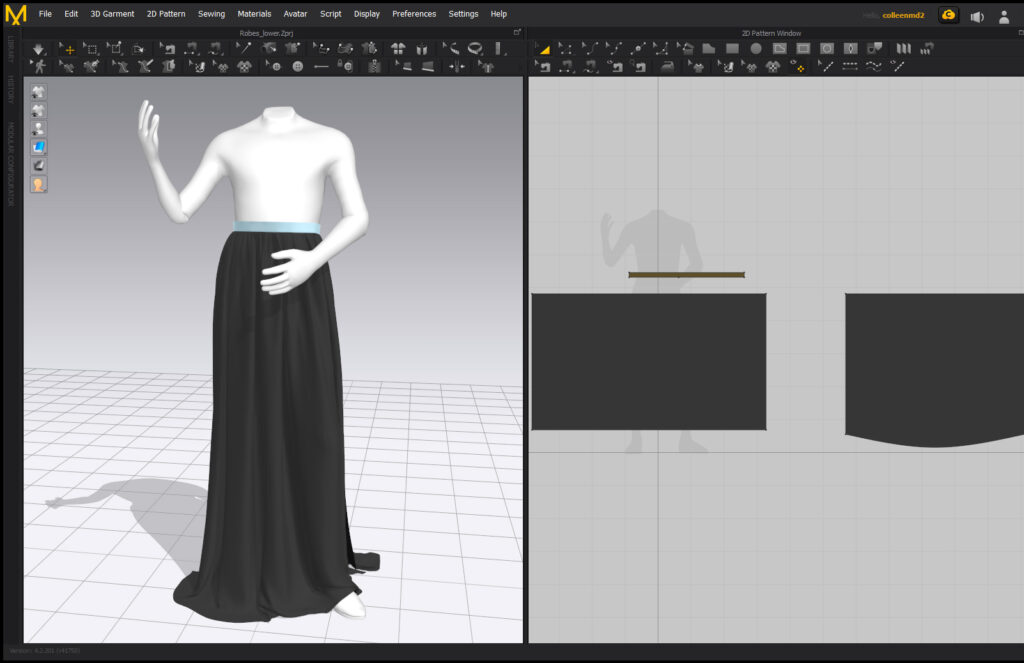Viewport: 1024px width, 663px height.
Task: Toggle avatar visibility in the left sidebar
Action: tap(38, 126)
